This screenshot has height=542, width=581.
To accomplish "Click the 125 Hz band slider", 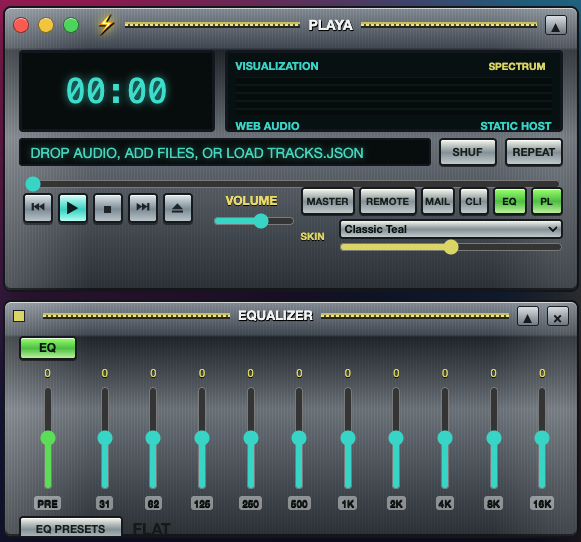I will (x=202, y=438).
